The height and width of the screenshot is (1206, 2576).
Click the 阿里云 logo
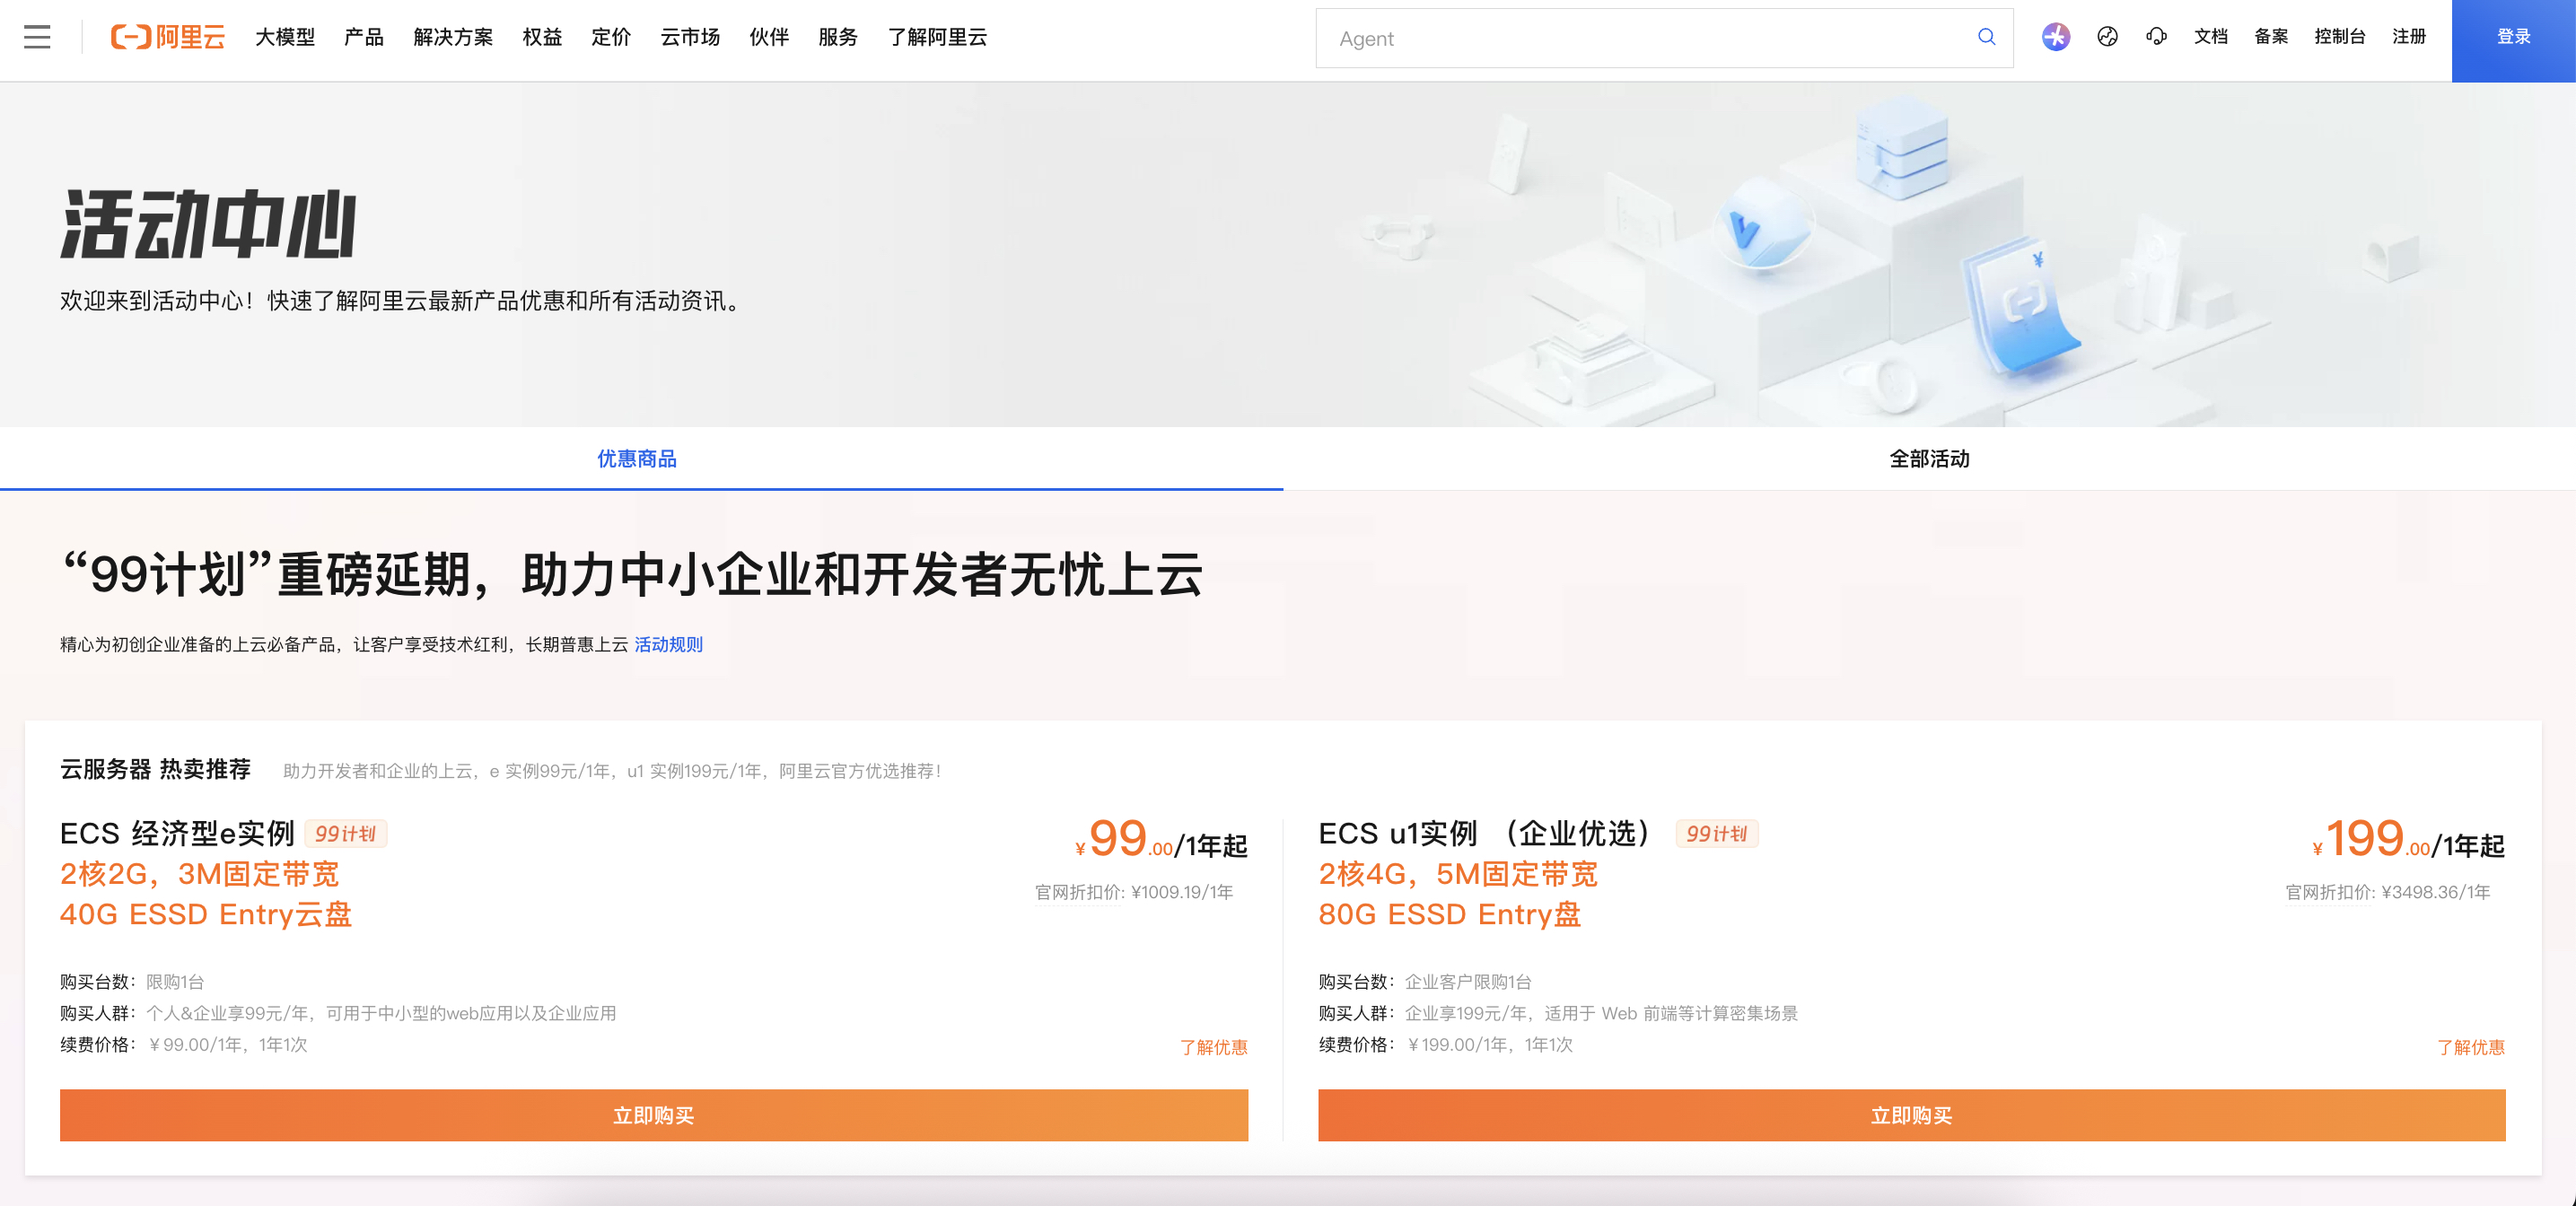167,37
